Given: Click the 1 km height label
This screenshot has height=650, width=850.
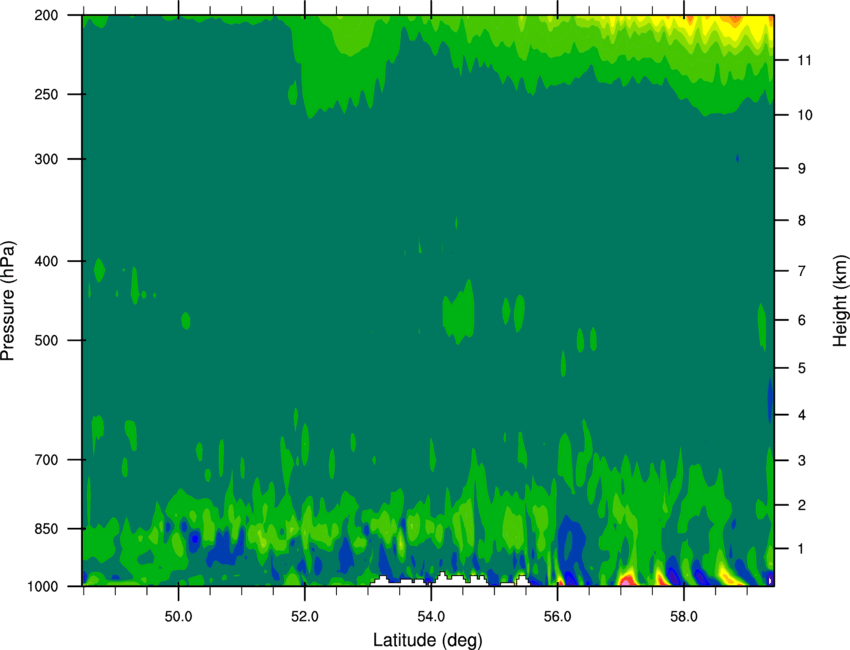Looking at the screenshot, I should click(802, 549).
